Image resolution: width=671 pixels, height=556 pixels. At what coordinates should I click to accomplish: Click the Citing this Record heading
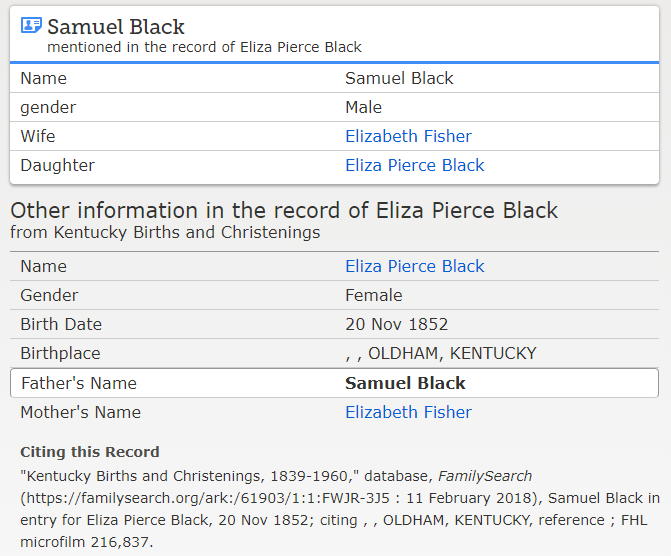(x=89, y=452)
